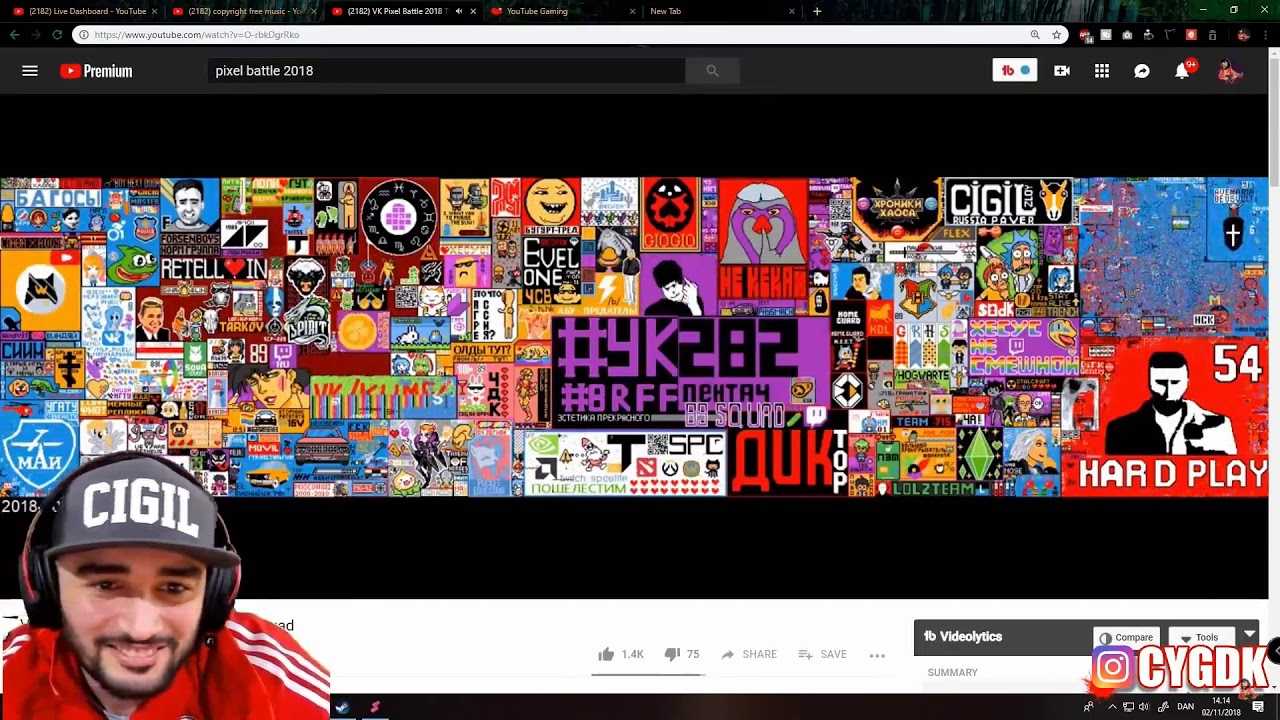Open the volume speaker tray icon
This screenshot has width=1280, height=720.
tap(1144, 707)
